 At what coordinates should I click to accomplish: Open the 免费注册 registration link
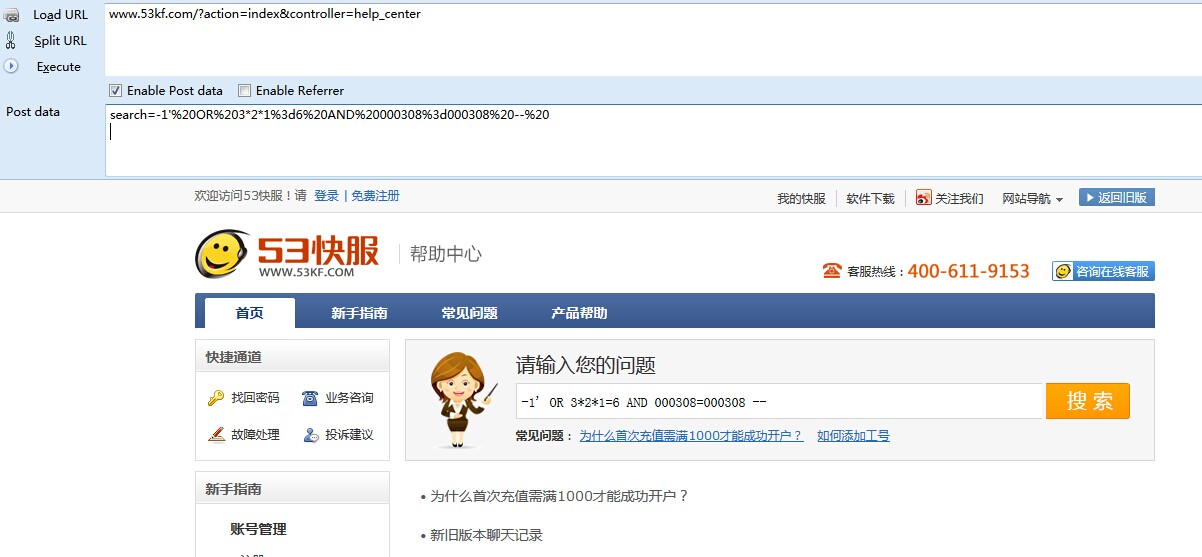pyautogui.click(x=375, y=196)
